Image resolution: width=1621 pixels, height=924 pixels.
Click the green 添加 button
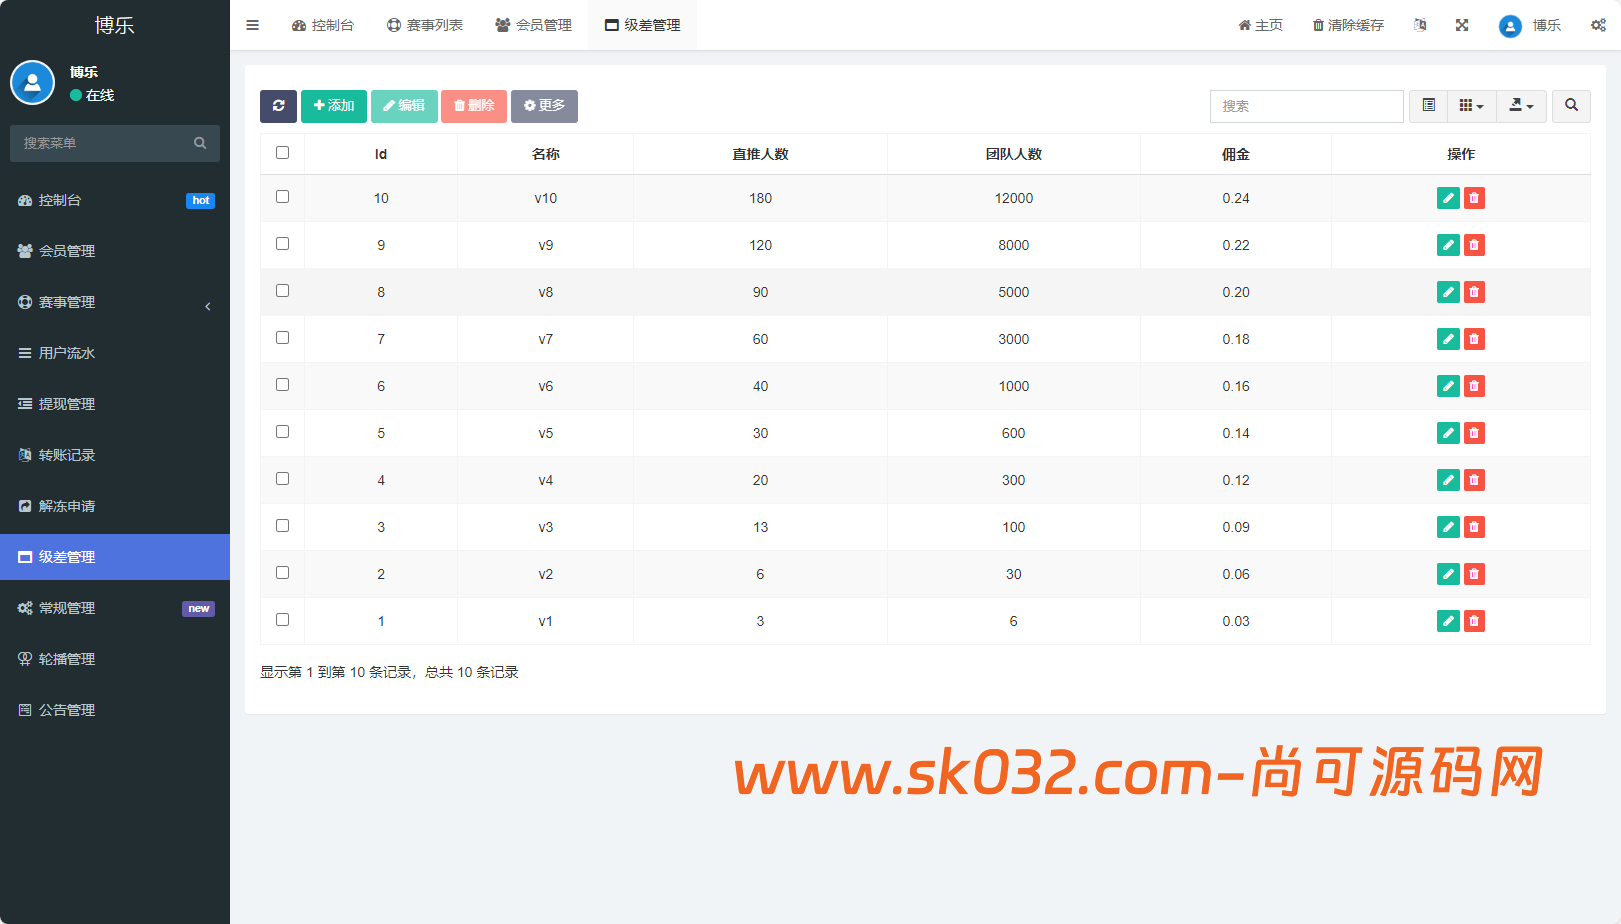(334, 106)
